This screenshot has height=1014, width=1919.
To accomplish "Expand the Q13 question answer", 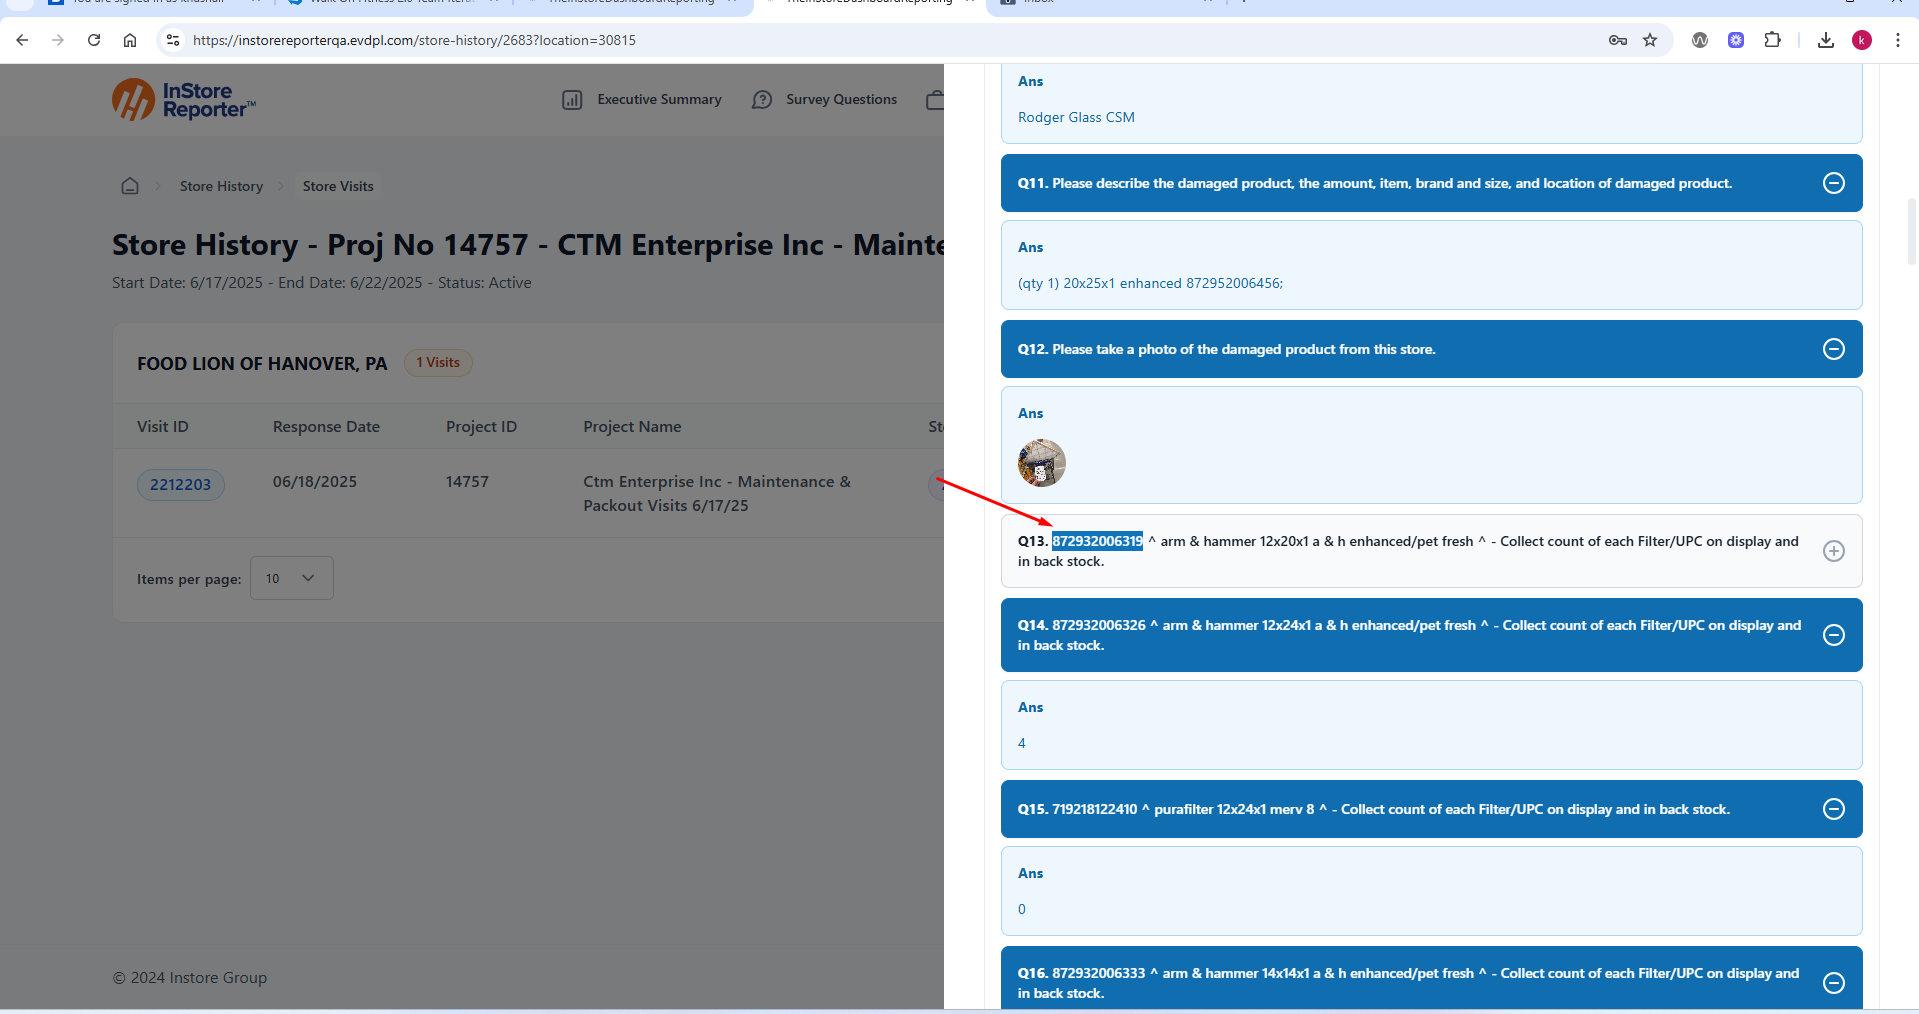I will (x=1833, y=551).
